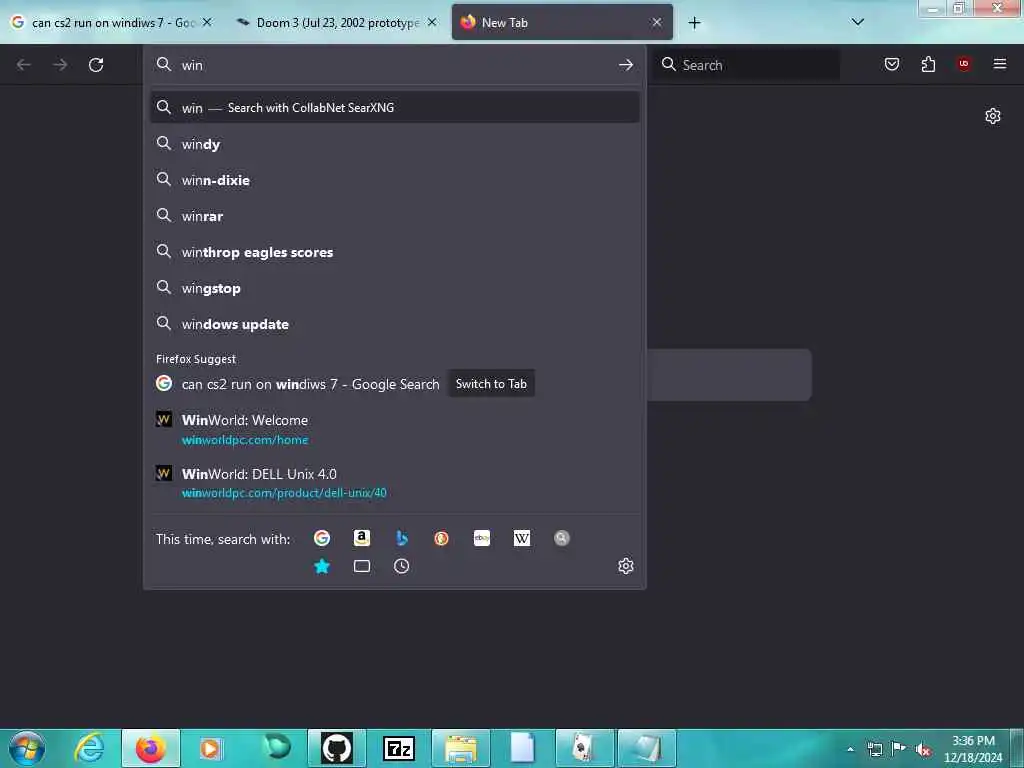The height and width of the screenshot is (768, 1024).
Task: Click the address bar containing 'win'
Action: (394, 65)
